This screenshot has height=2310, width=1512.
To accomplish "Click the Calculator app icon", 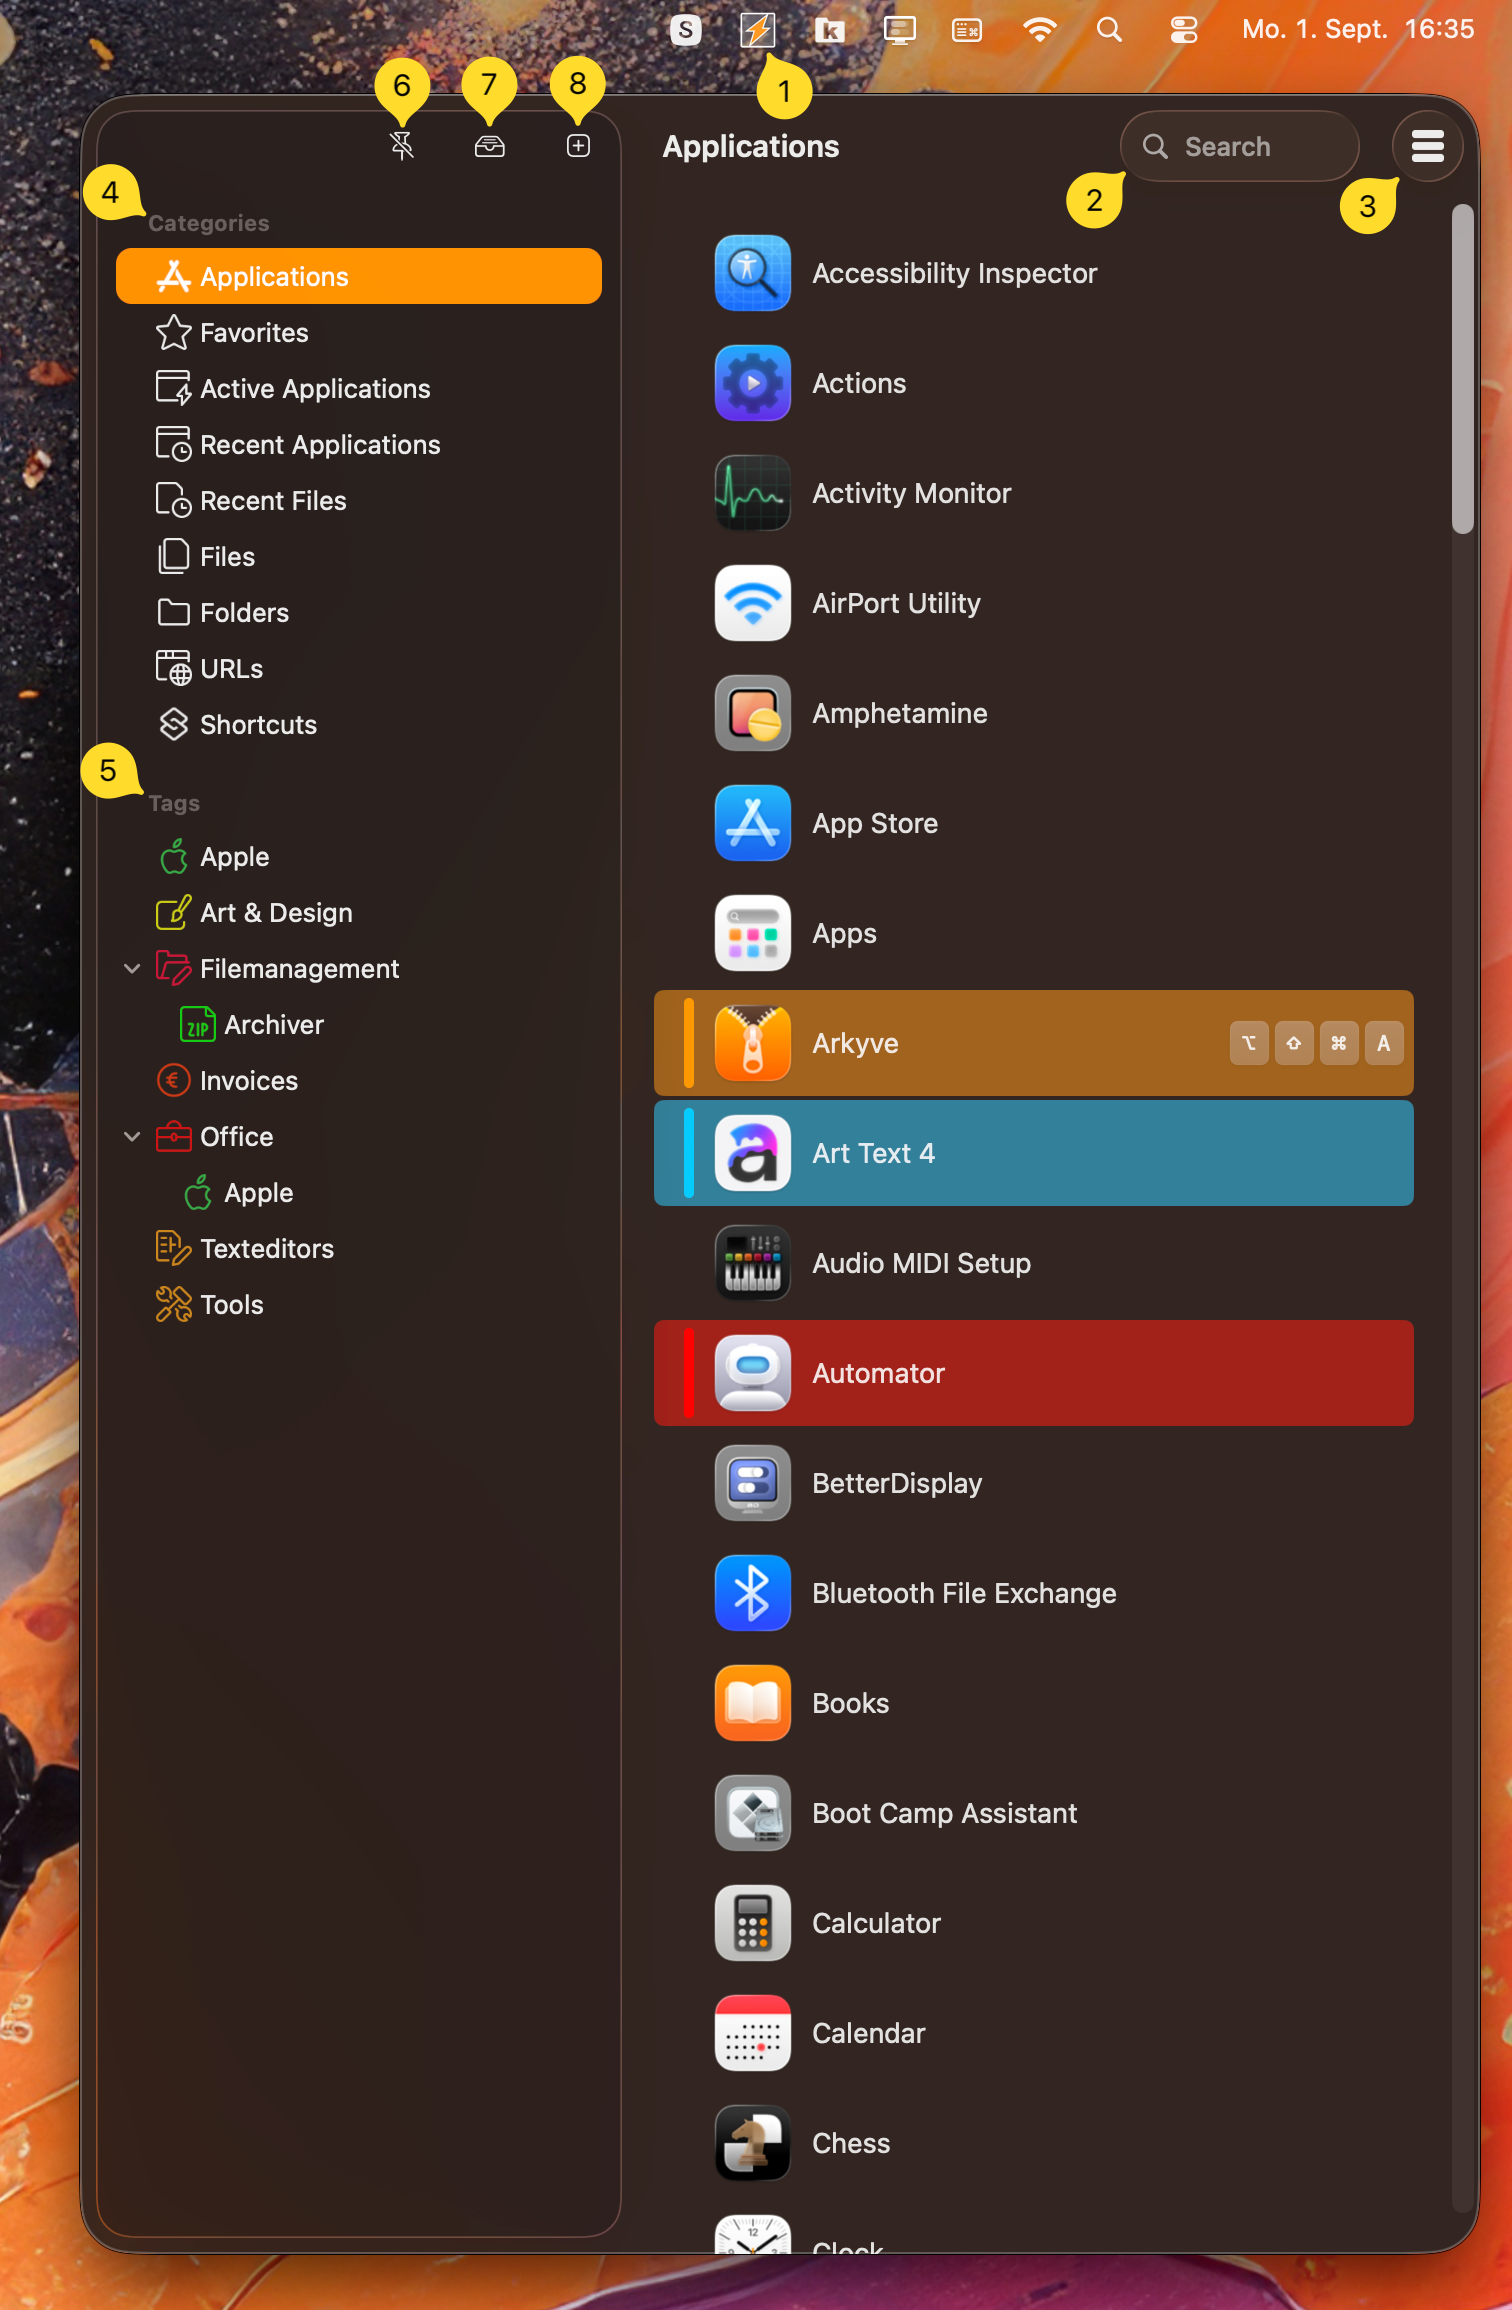I will click(753, 1923).
